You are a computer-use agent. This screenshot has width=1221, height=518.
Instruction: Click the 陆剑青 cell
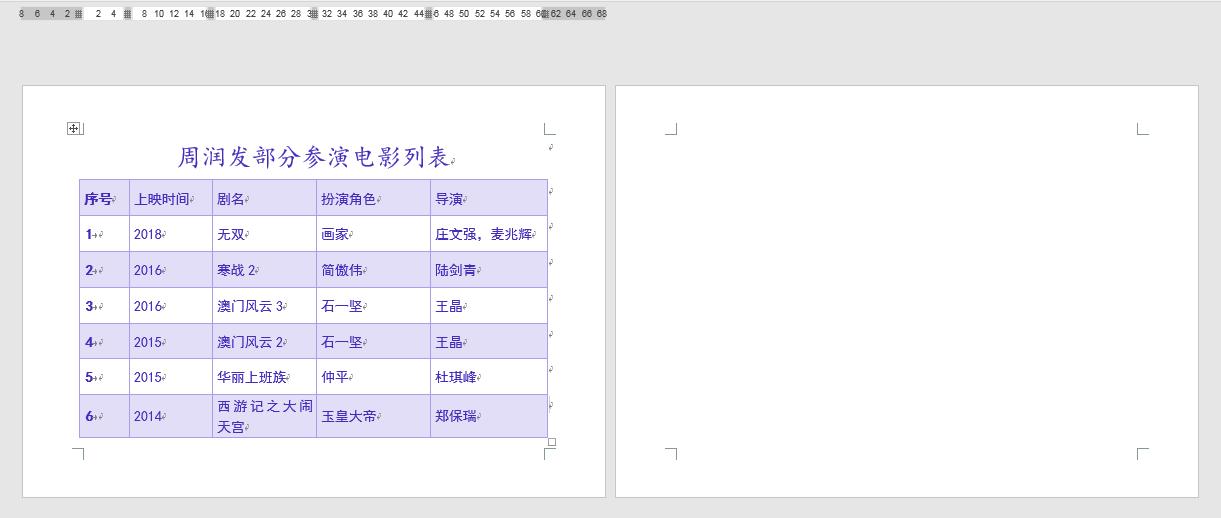pyautogui.click(x=489, y=270)
